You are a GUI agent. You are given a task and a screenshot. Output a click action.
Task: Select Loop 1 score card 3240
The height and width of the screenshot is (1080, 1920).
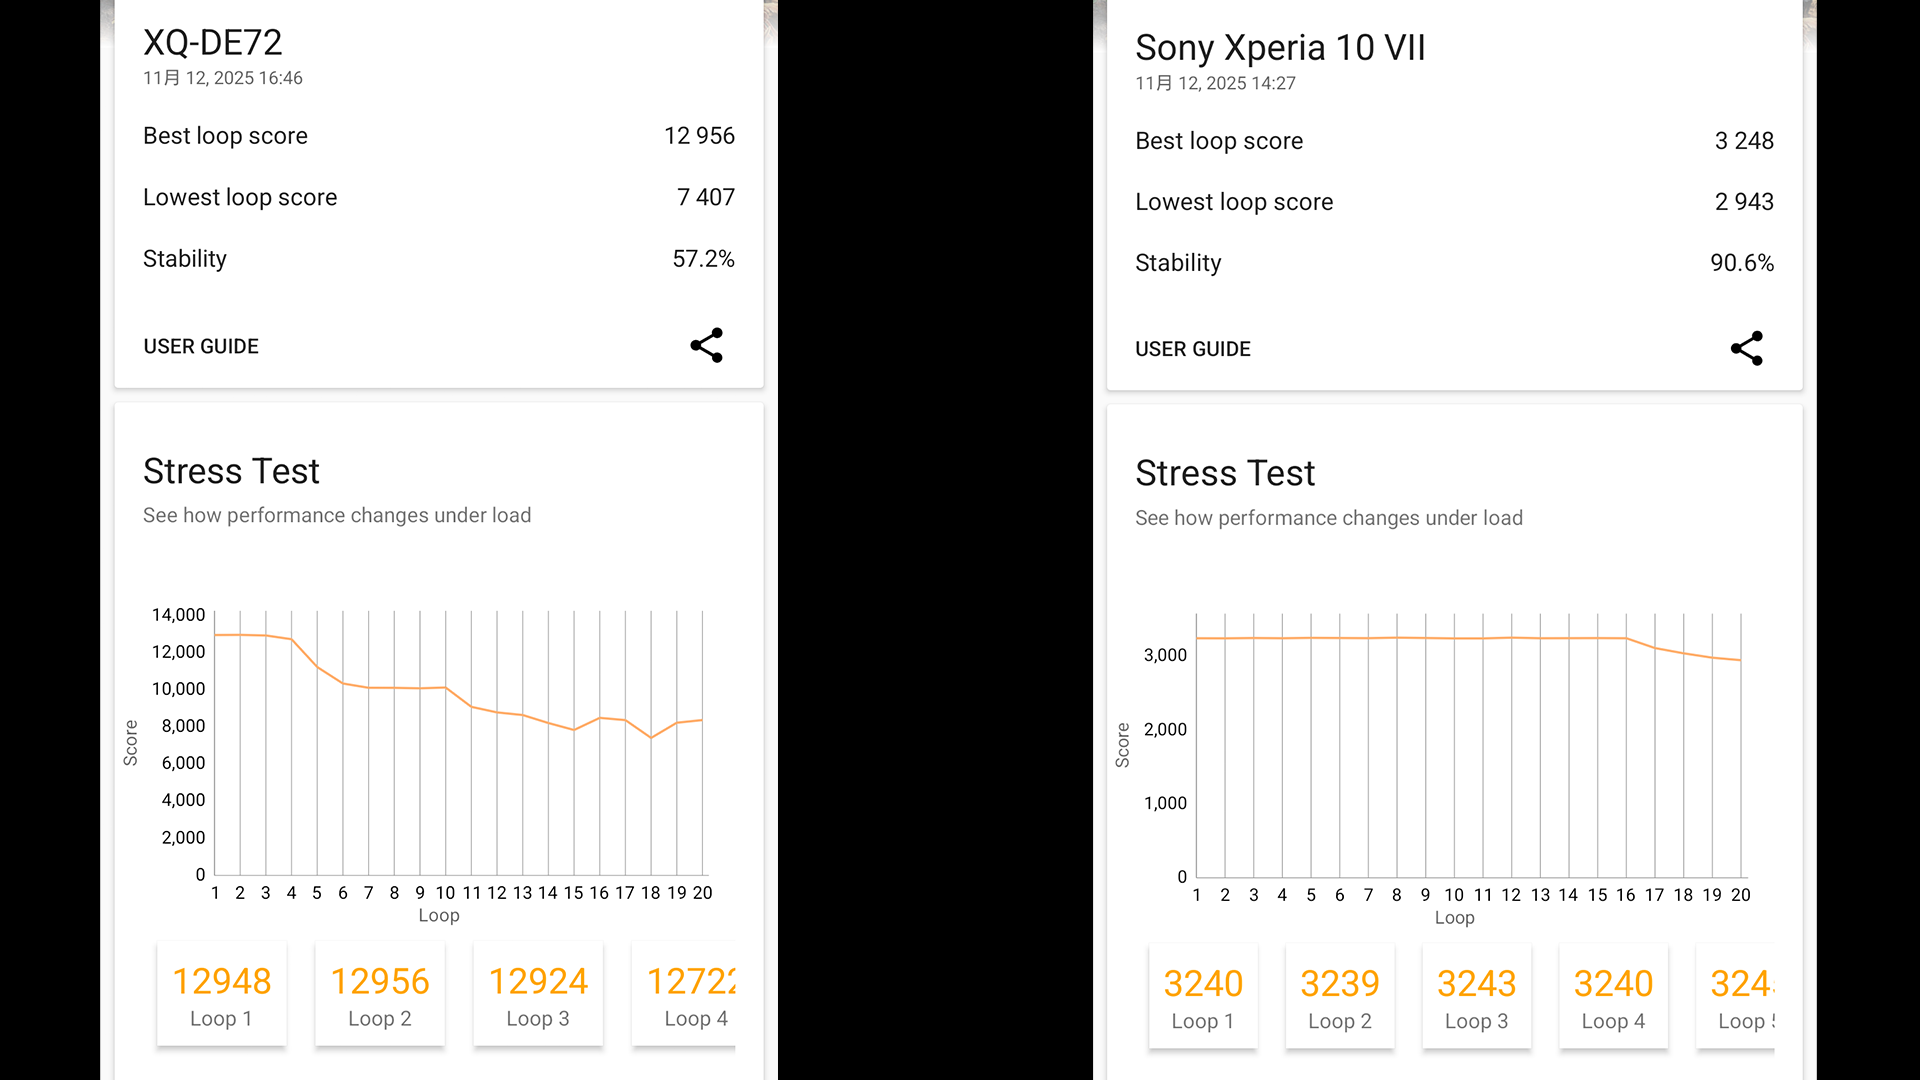click(1203, 997)
